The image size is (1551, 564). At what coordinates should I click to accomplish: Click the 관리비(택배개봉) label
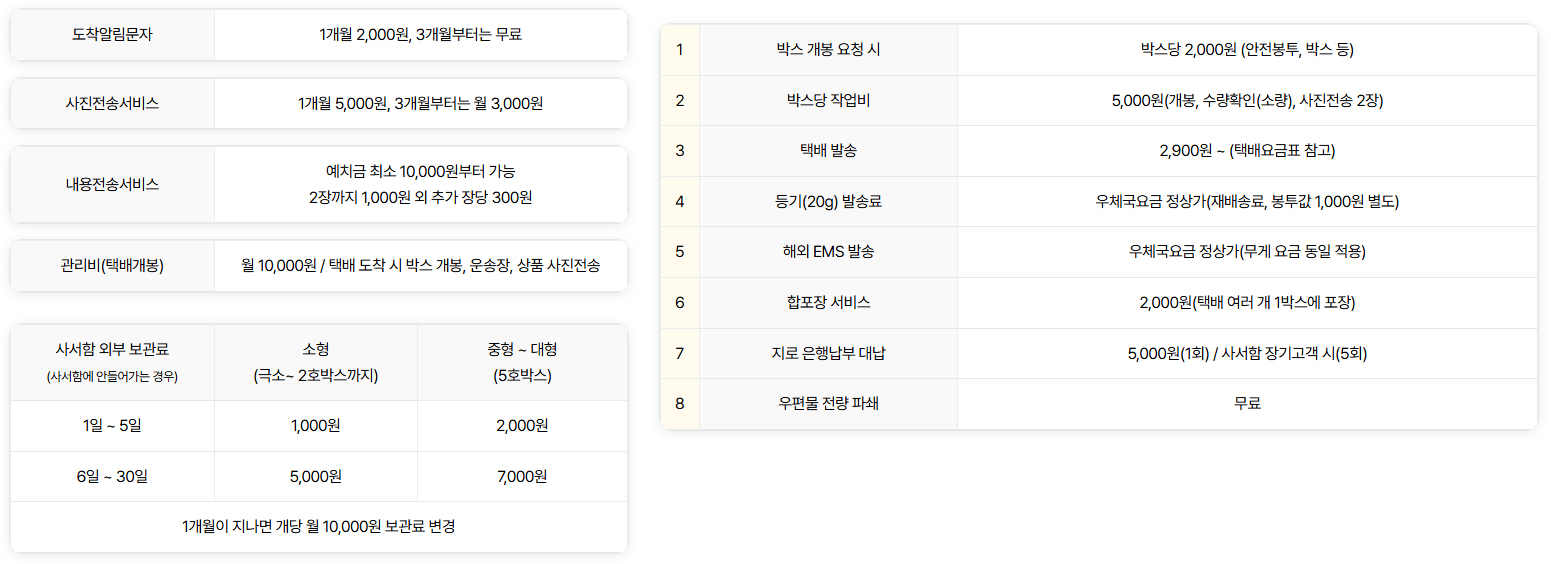[x=112, y=265]
